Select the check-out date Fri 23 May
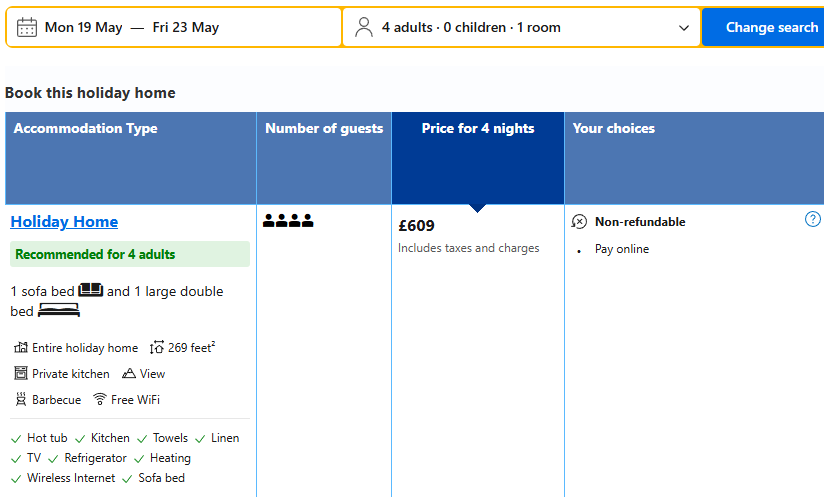Image resolution: width=824 pixels, height=497 pixels. (x=186, y=27)
